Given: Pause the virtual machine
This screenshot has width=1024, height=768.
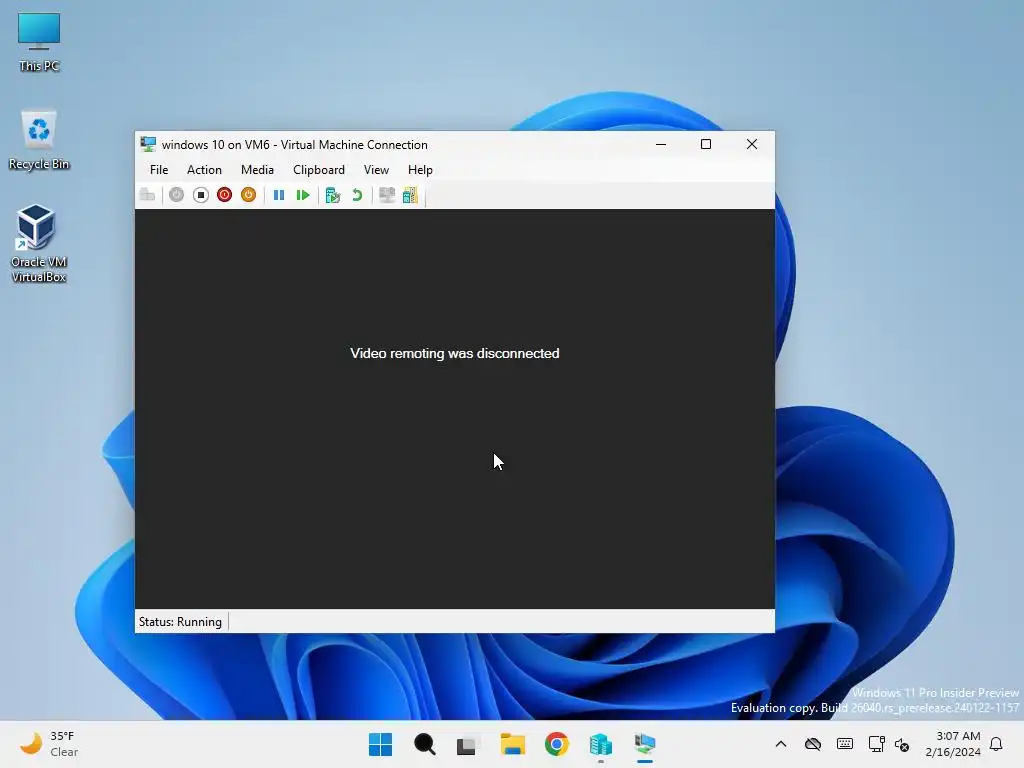Looking at the screenshot, I should coord(279,195).
